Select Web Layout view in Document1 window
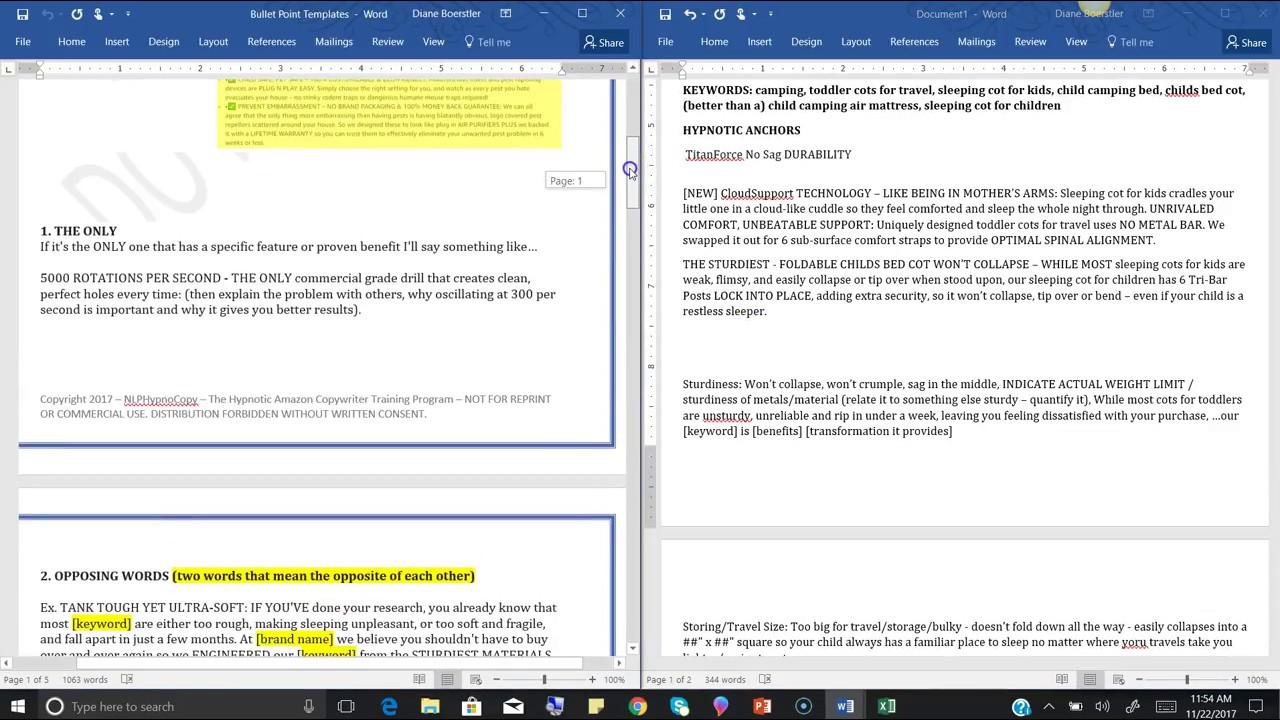Screen dimensions: 1280x720 pyautogui.click(x=1117, y=680)
